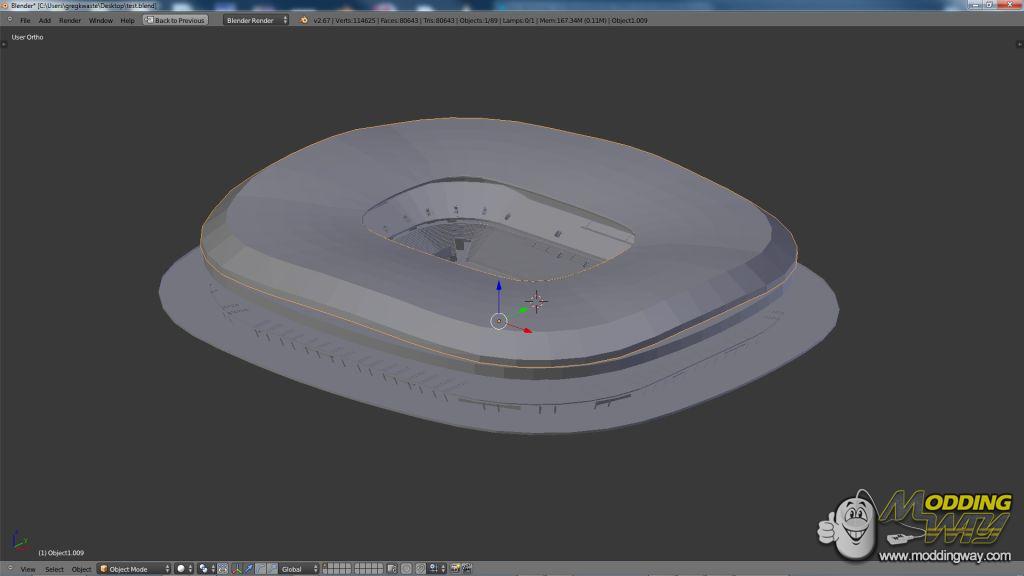Click the OpenGL render image camera icon
The height and width of the screenshot is (576, 1024).
coord(455,569)
